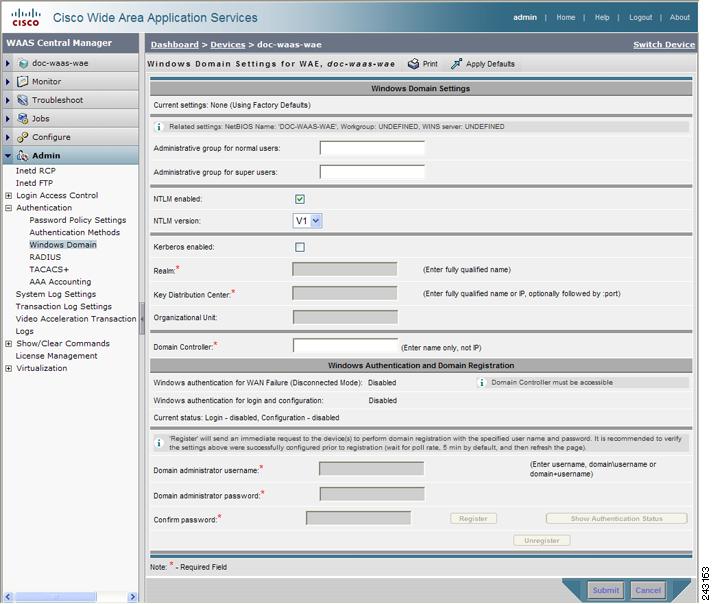Click the Domain administrator username field
Viewport: 712px width, 604px height.
371,469
